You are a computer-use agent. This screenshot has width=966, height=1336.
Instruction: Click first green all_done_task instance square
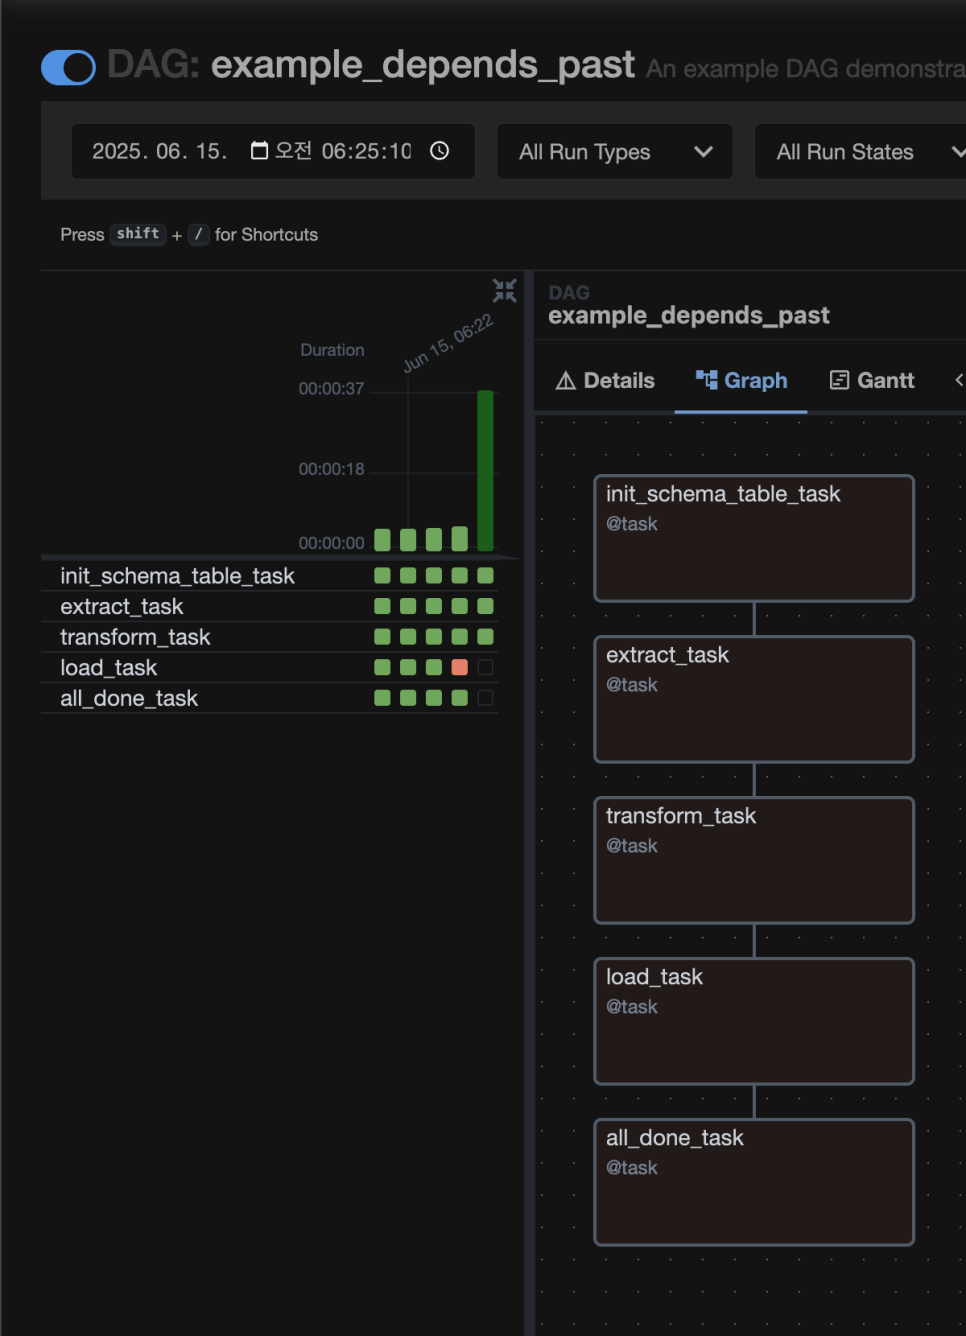[382, 698]
